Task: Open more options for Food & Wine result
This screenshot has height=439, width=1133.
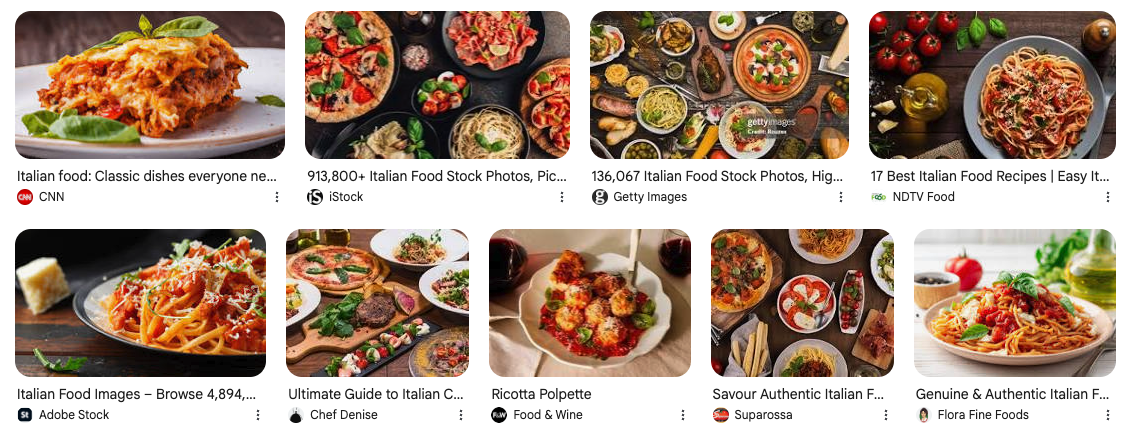Action: click(683, 415)
